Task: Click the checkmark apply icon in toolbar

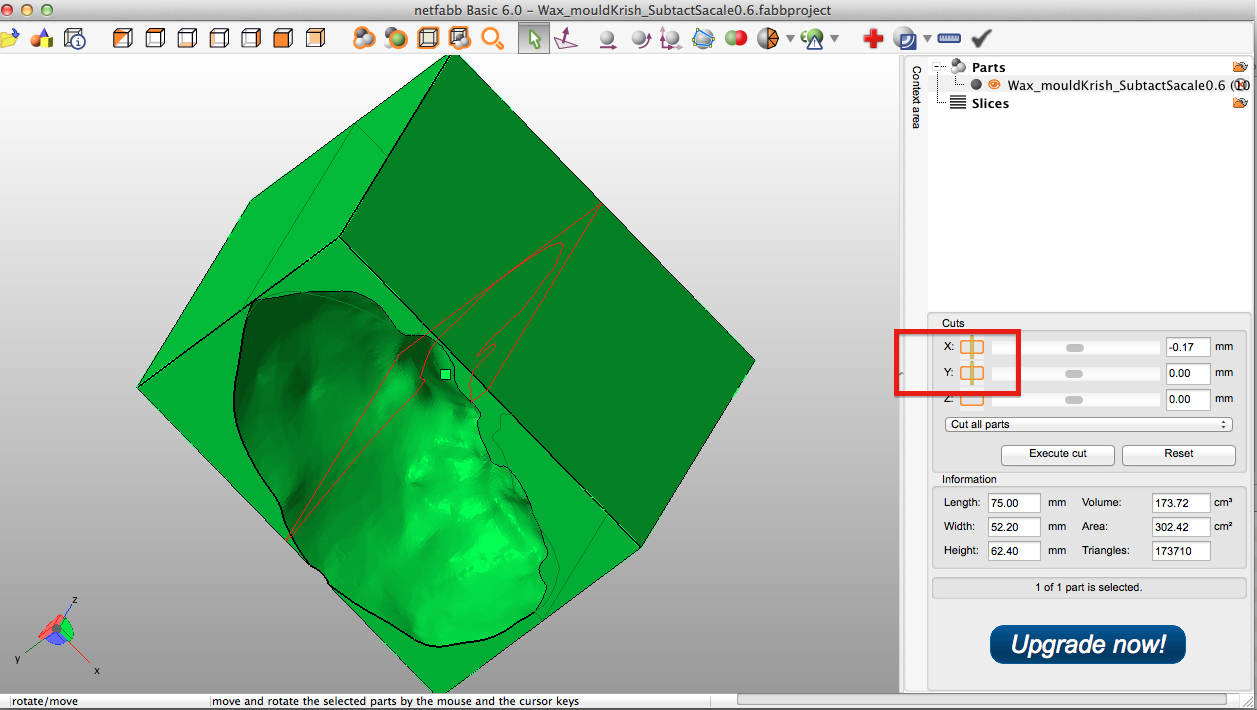Action: click(981, 37)
